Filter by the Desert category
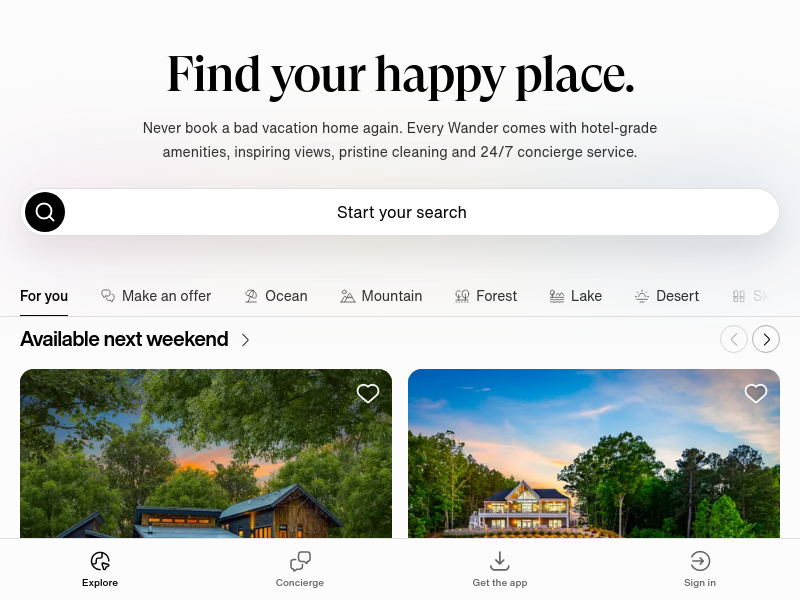800x600 pixels. [x=666, y=296]
